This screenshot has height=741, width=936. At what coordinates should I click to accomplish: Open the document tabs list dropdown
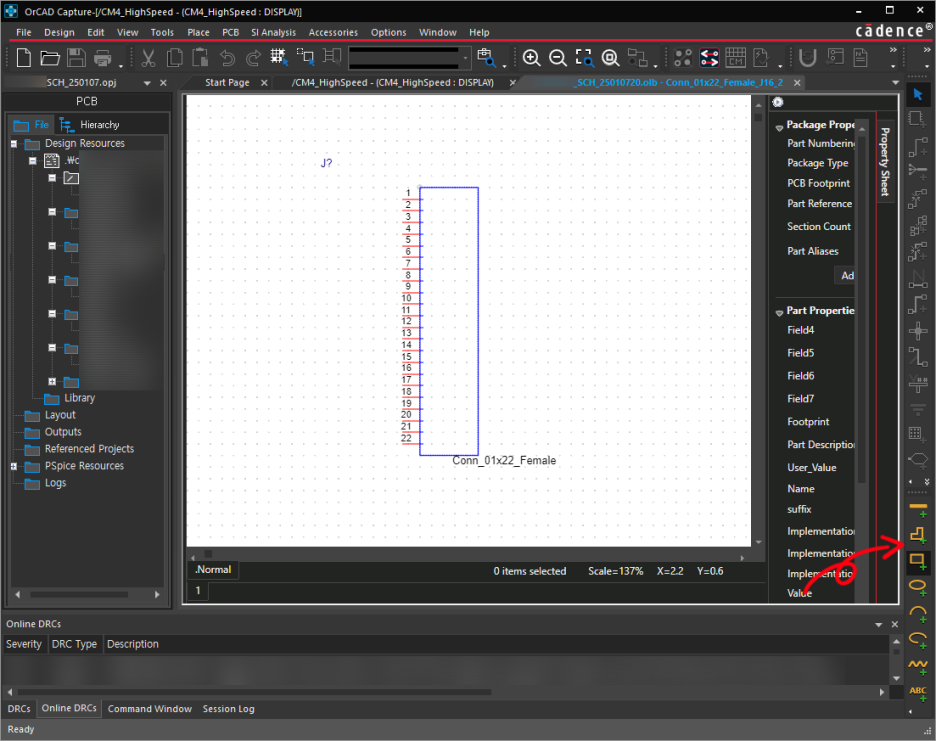[x=895, y=82]
